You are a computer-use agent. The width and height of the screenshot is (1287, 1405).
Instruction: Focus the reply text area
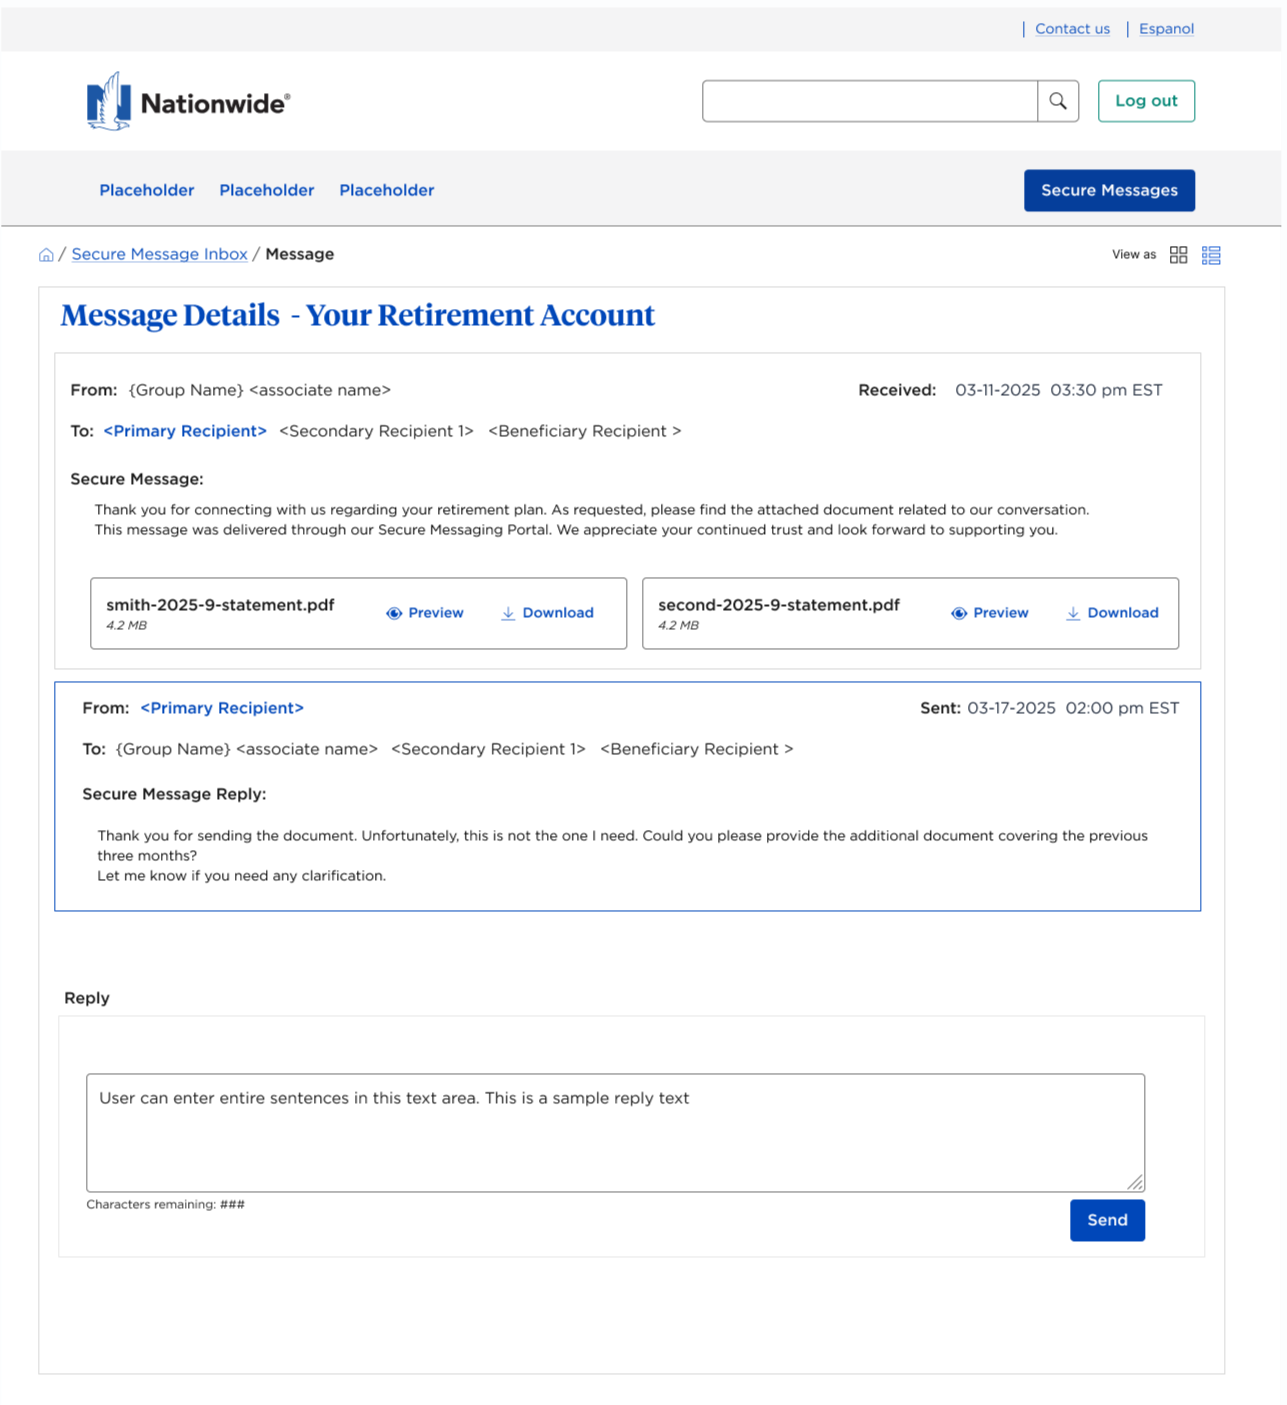pos(615,1132)
